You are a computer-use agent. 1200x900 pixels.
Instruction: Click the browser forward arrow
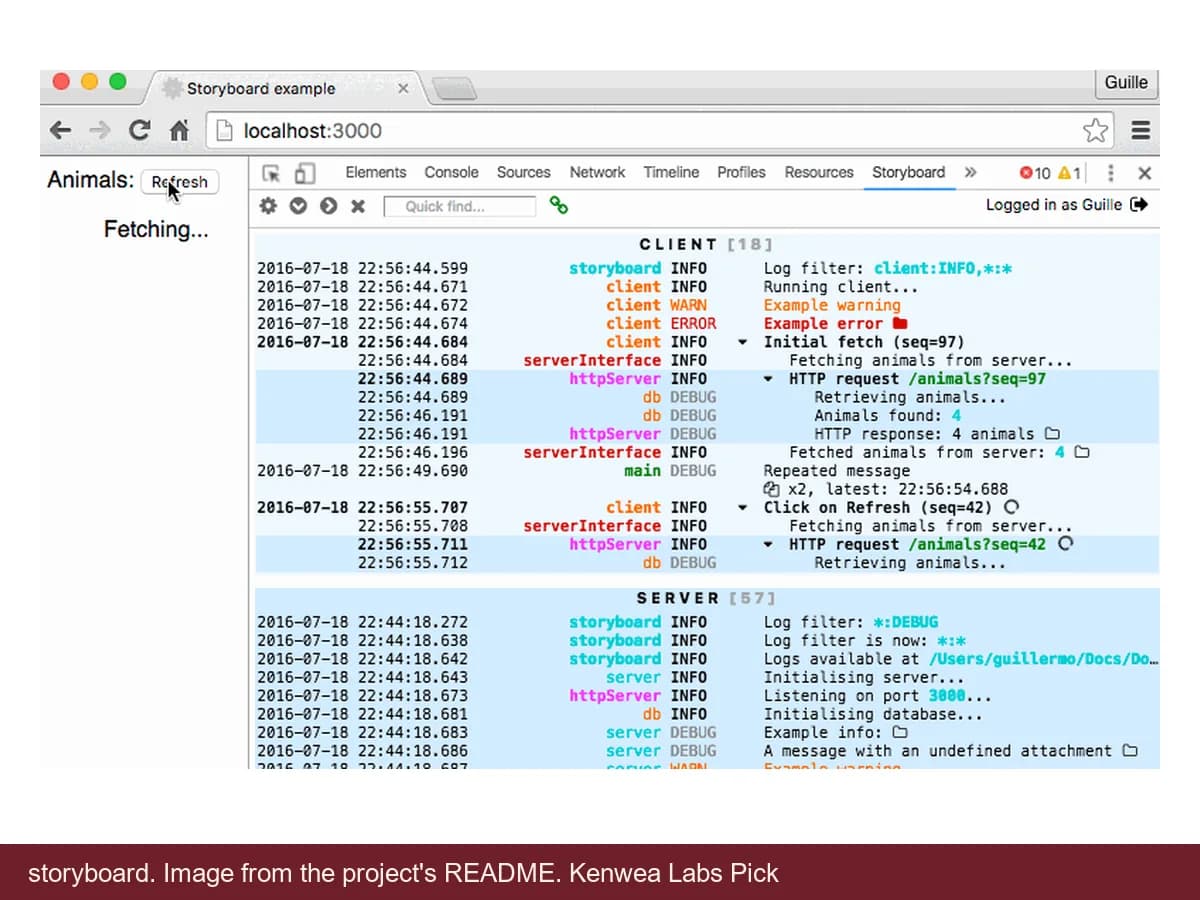coord(99,130)
